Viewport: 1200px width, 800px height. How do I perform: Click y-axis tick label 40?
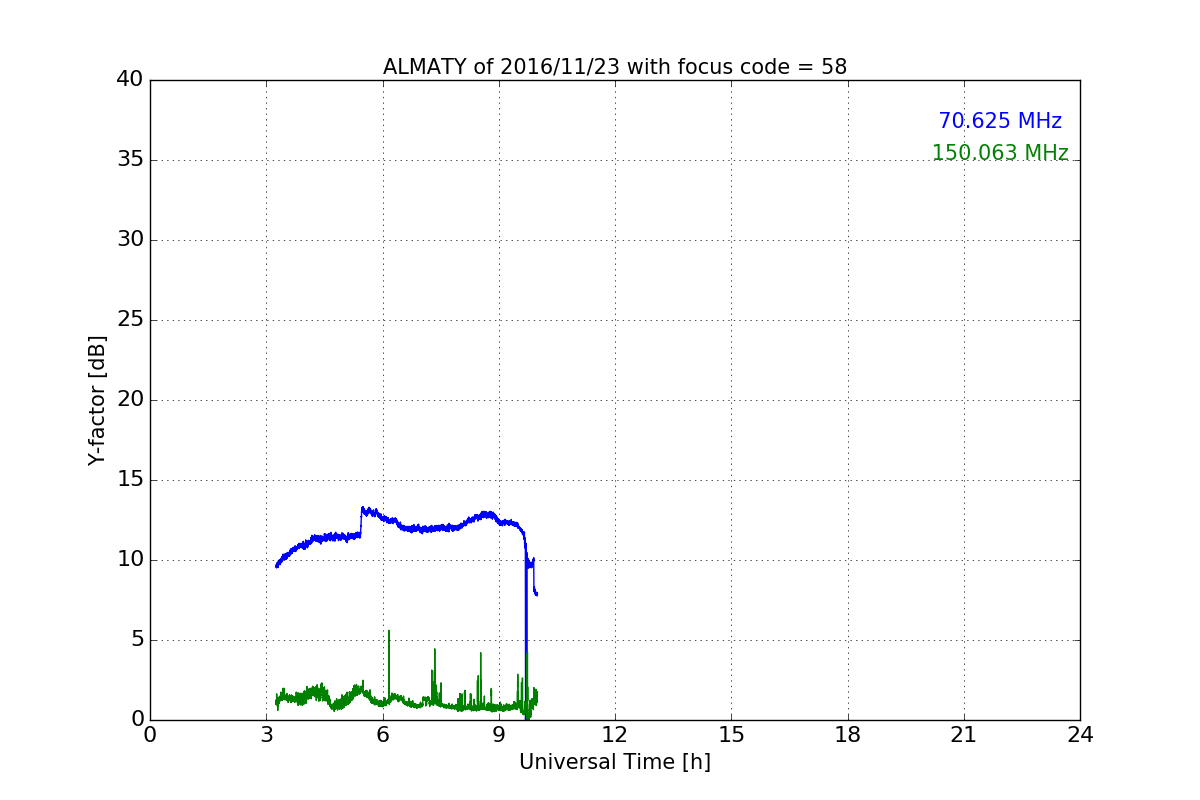pos(130,80)
